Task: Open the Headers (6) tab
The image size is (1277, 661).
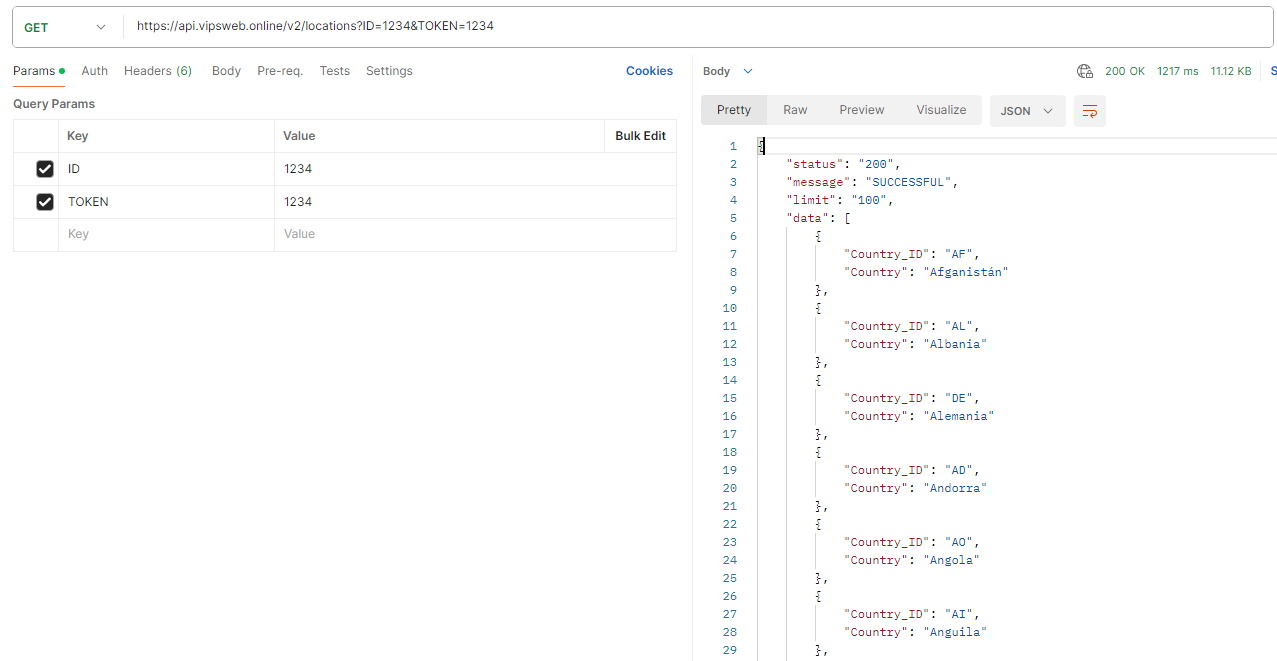Action: coord(158,71)
